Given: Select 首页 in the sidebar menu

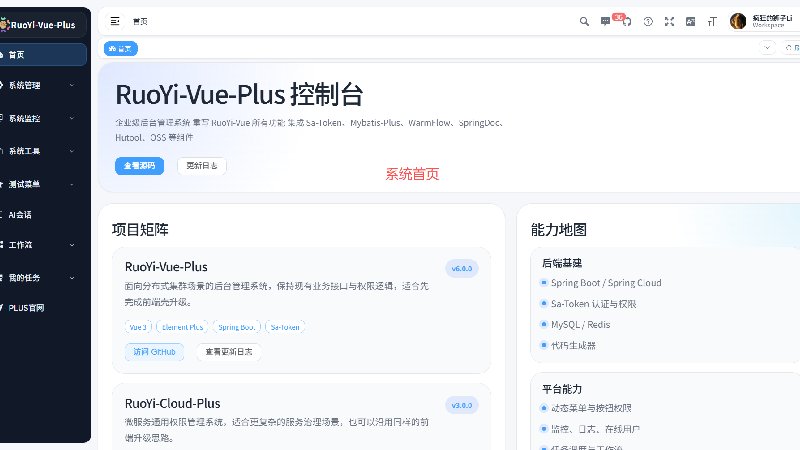Looking at the screenshot, I should [x=43, y=55].
